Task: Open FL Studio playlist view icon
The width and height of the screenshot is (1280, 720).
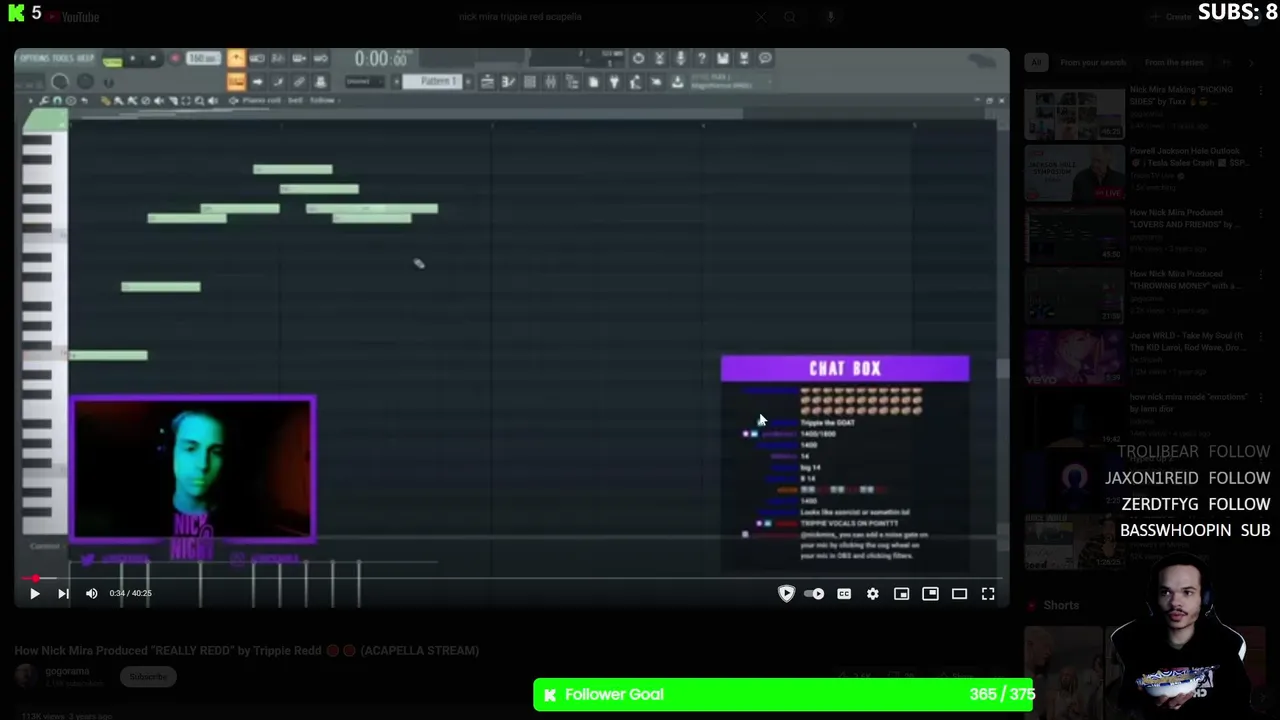Action: coord(487,82)
